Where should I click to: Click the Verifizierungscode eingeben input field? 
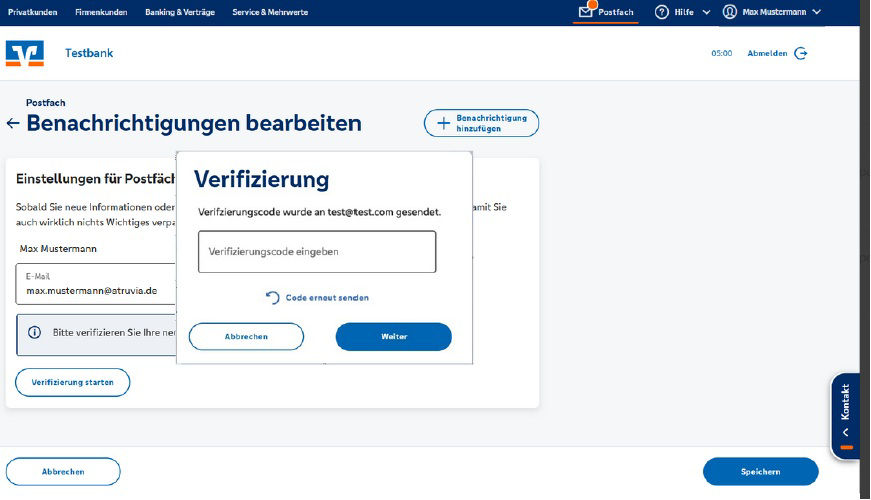coord(317,252)
